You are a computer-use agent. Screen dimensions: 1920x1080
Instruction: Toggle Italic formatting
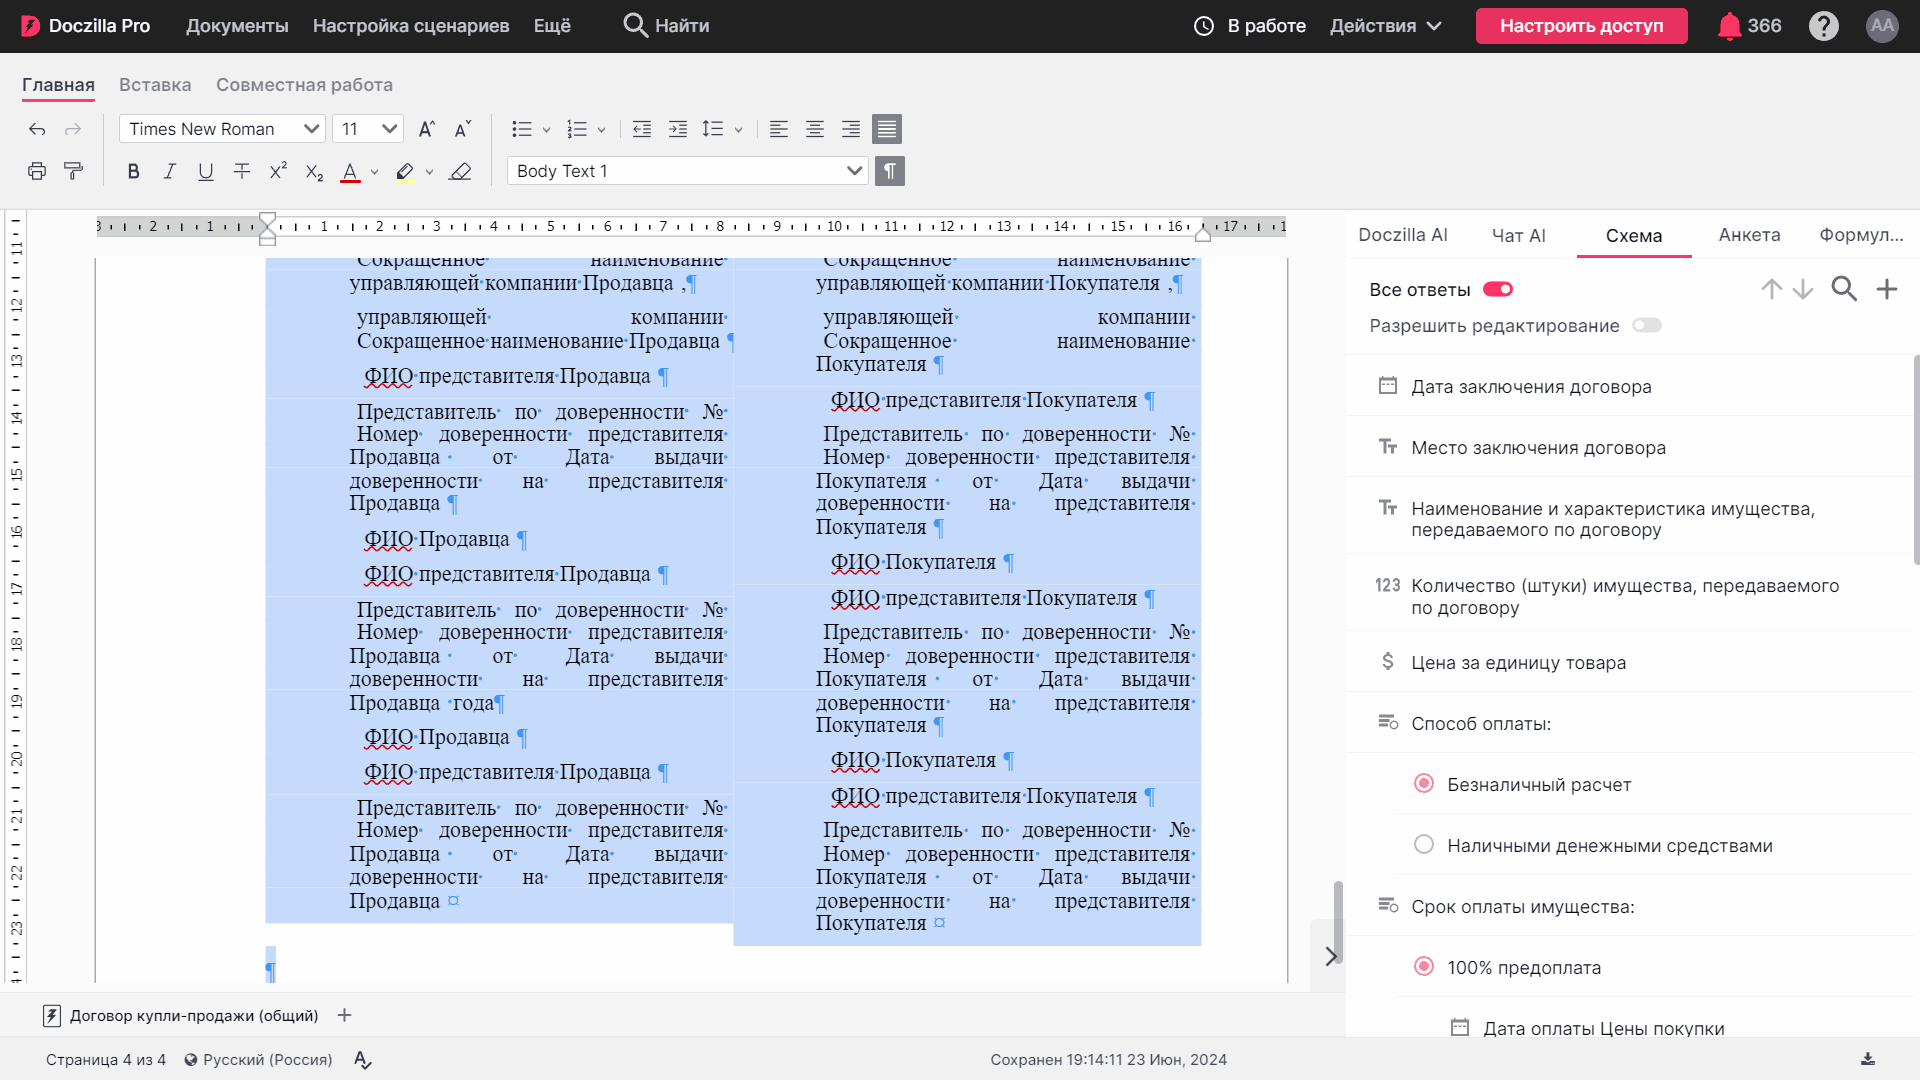tap(170, 171)
